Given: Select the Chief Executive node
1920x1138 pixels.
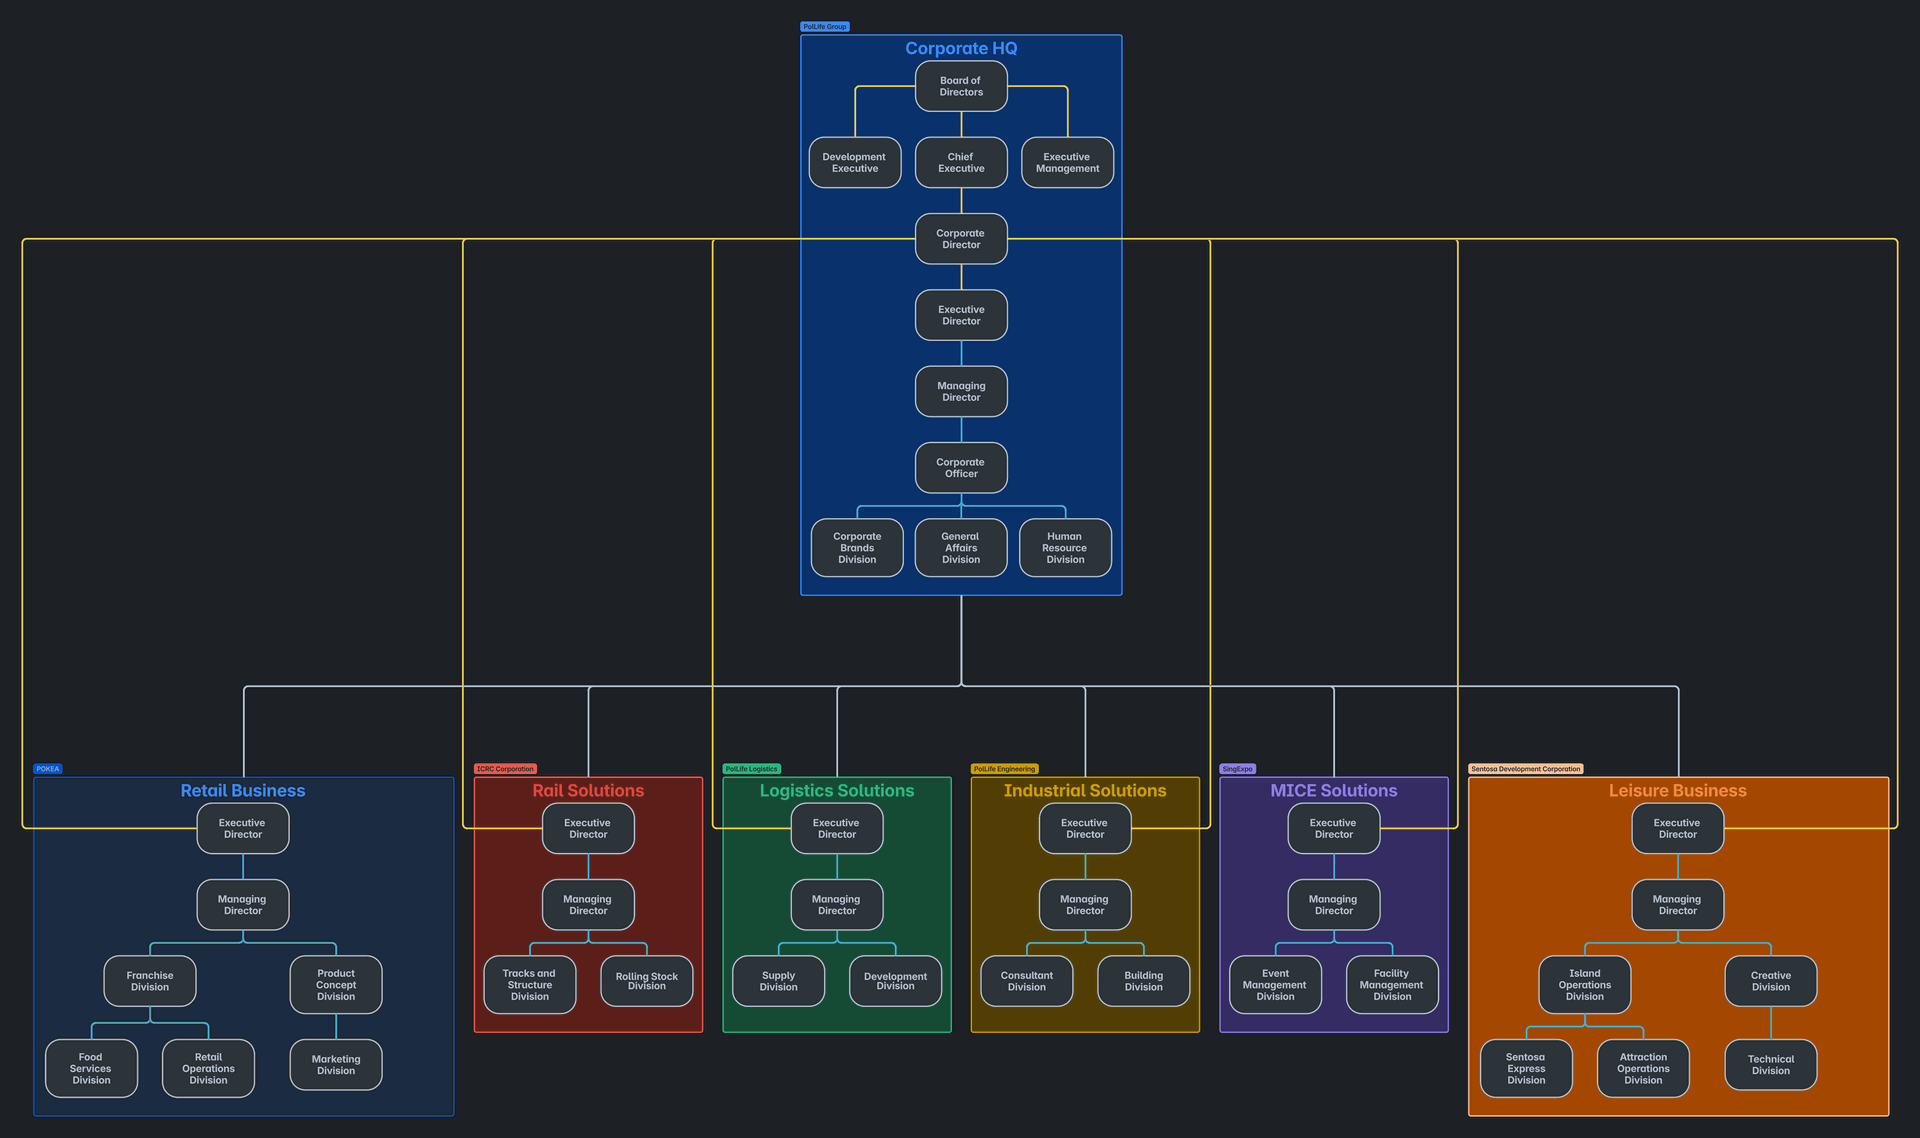Looking at the screenshot, I should [x=961, y=162].
